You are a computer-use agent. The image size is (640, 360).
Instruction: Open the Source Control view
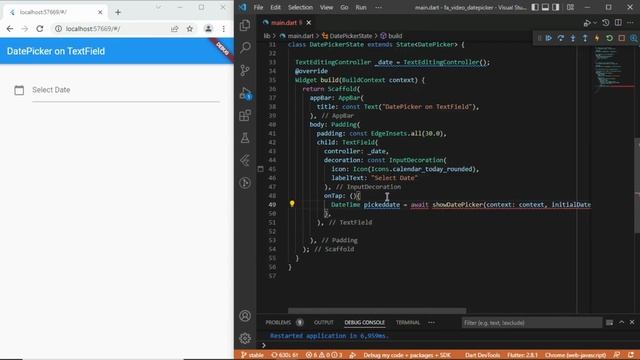point(245,70)
